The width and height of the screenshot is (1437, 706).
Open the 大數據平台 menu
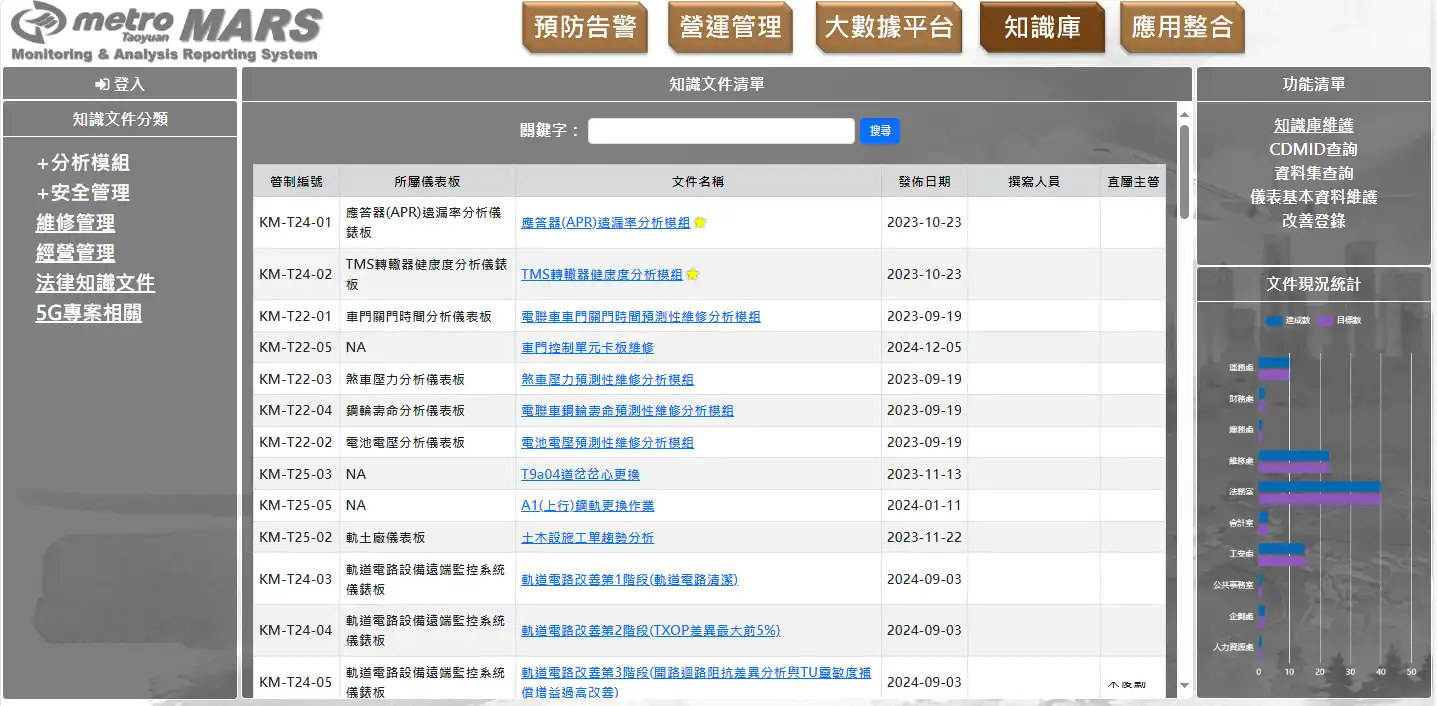[x=889, y=28]
